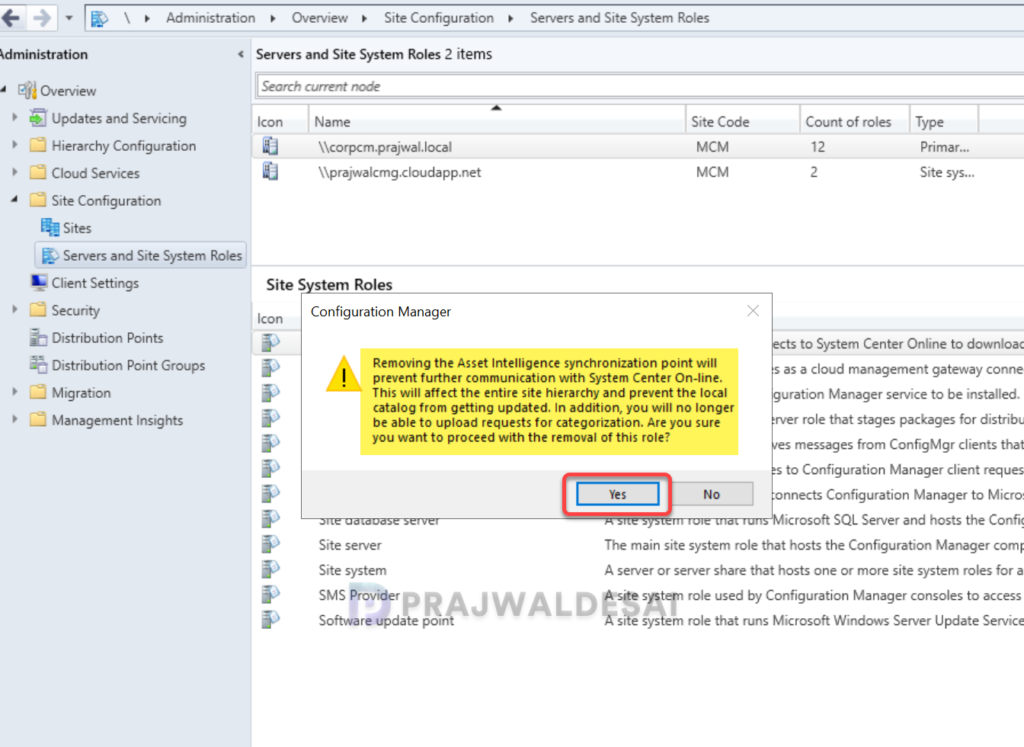Select Software update point role row
1024x747 pixels.
638,620
